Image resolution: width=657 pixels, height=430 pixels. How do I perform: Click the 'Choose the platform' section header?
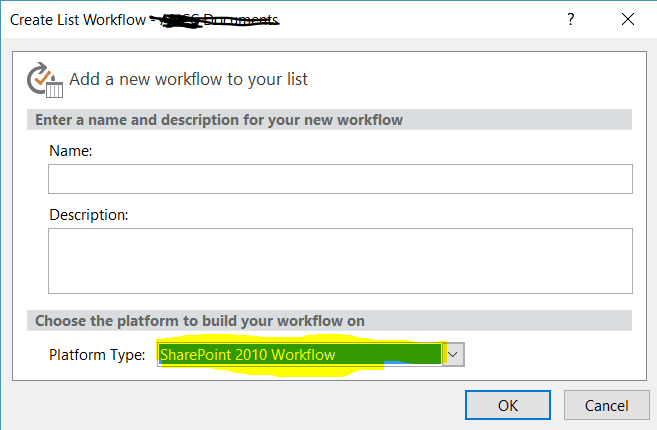click(200, 321)
